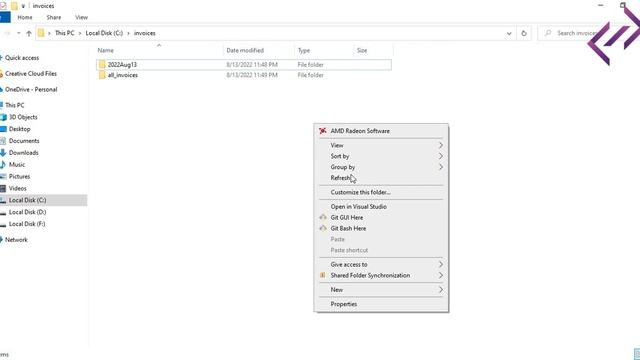This screenshot has height=360, width=640.
Task: Switch to the View ribbon tab
Action: 81,18
